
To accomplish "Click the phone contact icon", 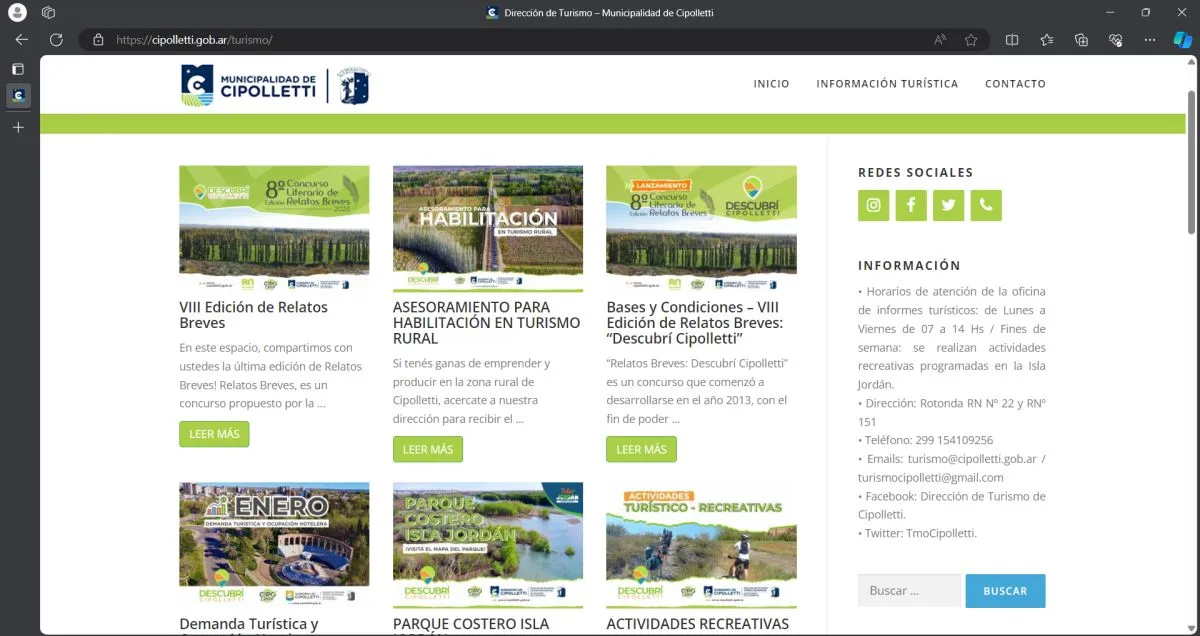I will coord(986,205).
